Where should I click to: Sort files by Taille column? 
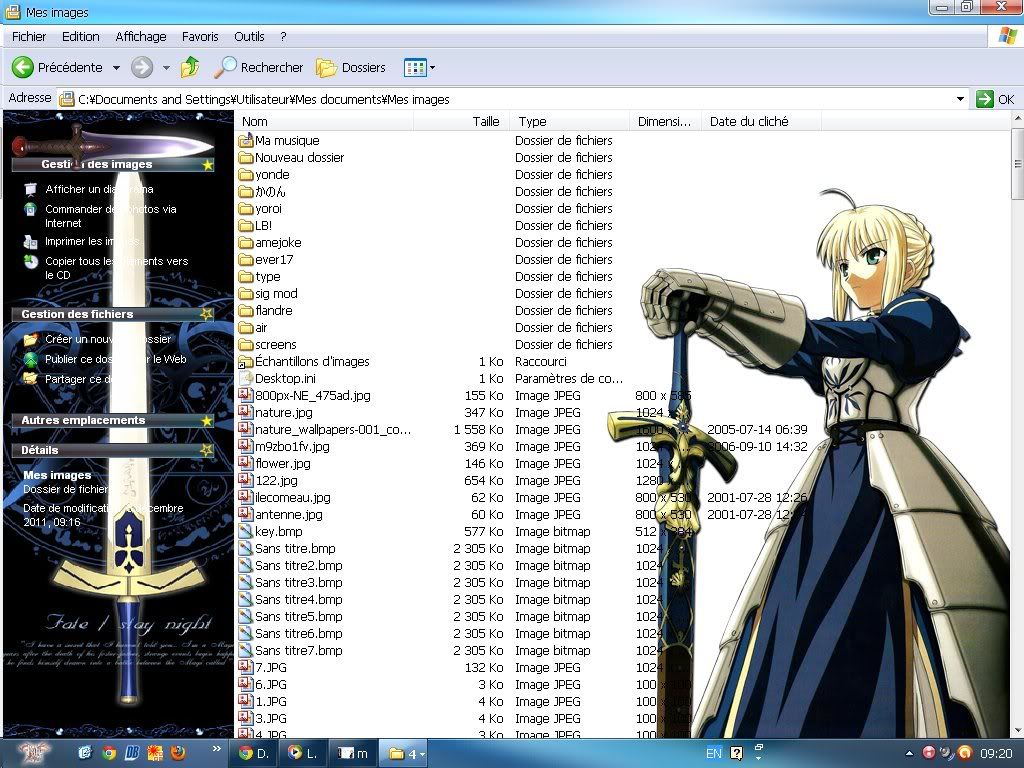[486, 121]
